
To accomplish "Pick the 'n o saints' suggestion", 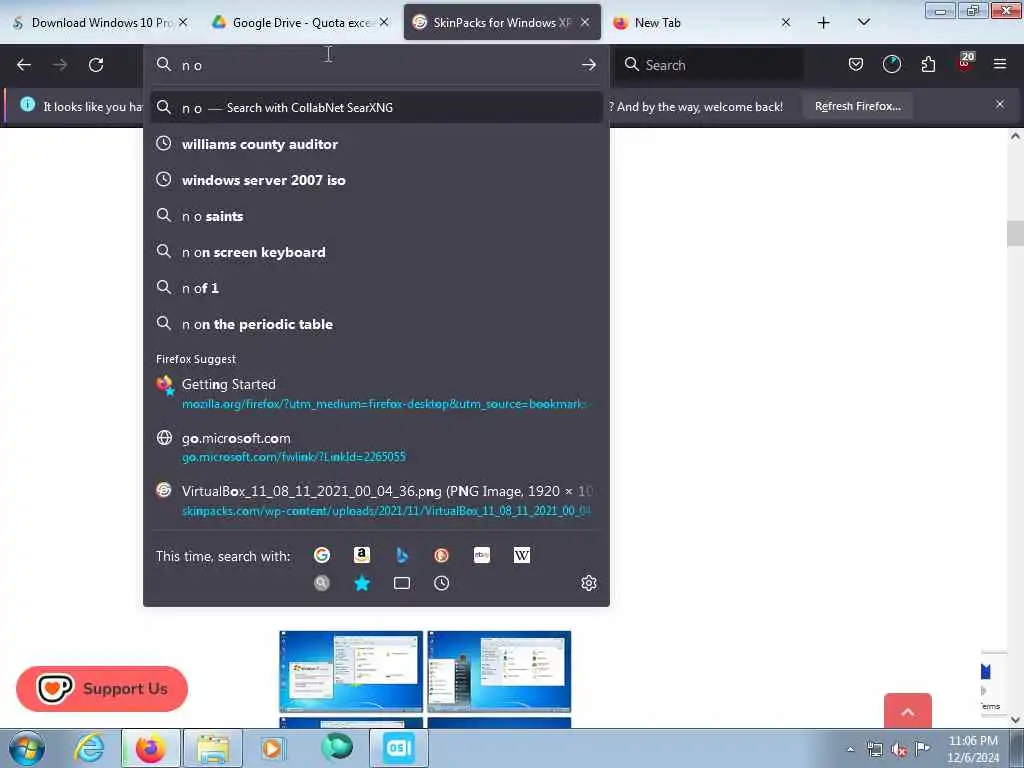I will click(376, 216).
